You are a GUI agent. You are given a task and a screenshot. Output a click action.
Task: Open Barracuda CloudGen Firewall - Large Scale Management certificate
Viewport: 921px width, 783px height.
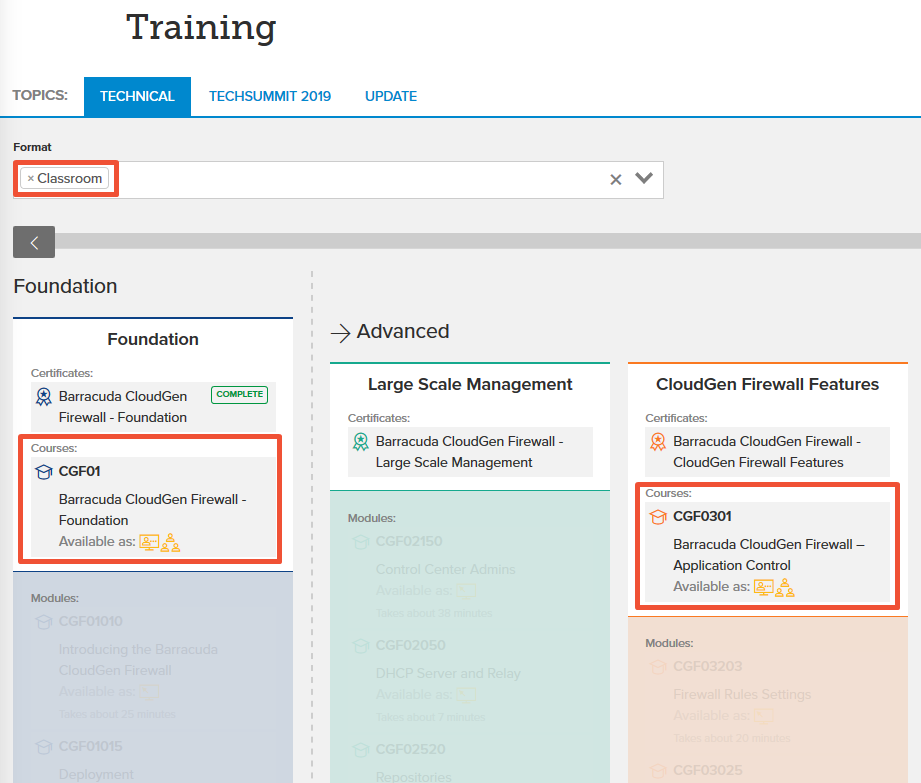point(469,452)
